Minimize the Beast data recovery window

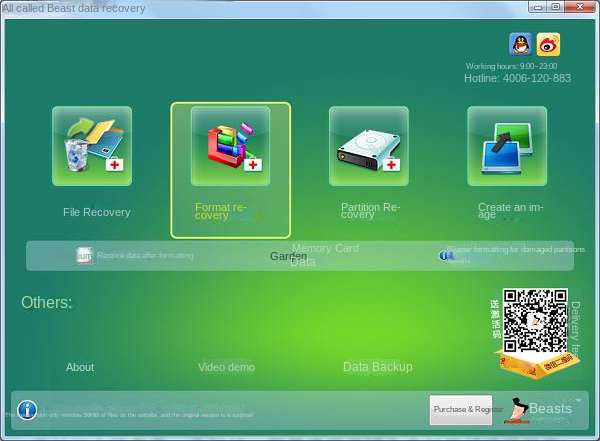tap(538, 7)
